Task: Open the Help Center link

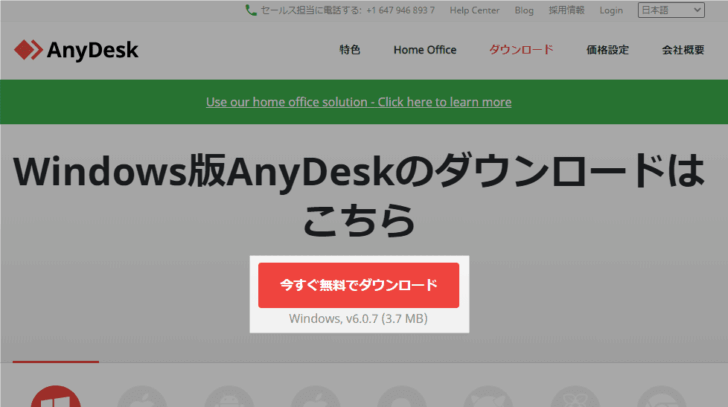Action: (474, 10)
